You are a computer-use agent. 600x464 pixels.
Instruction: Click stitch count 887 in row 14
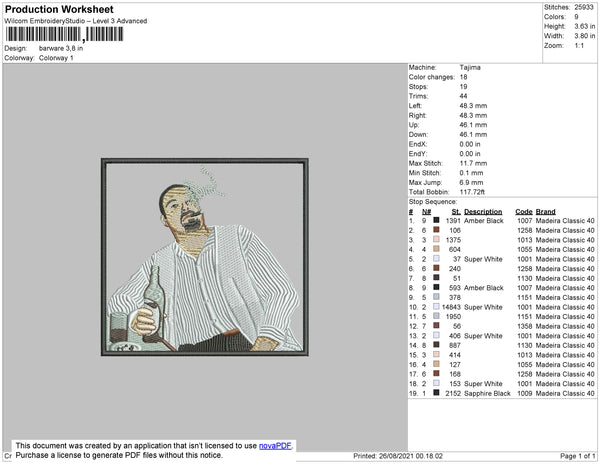point(455,345)
